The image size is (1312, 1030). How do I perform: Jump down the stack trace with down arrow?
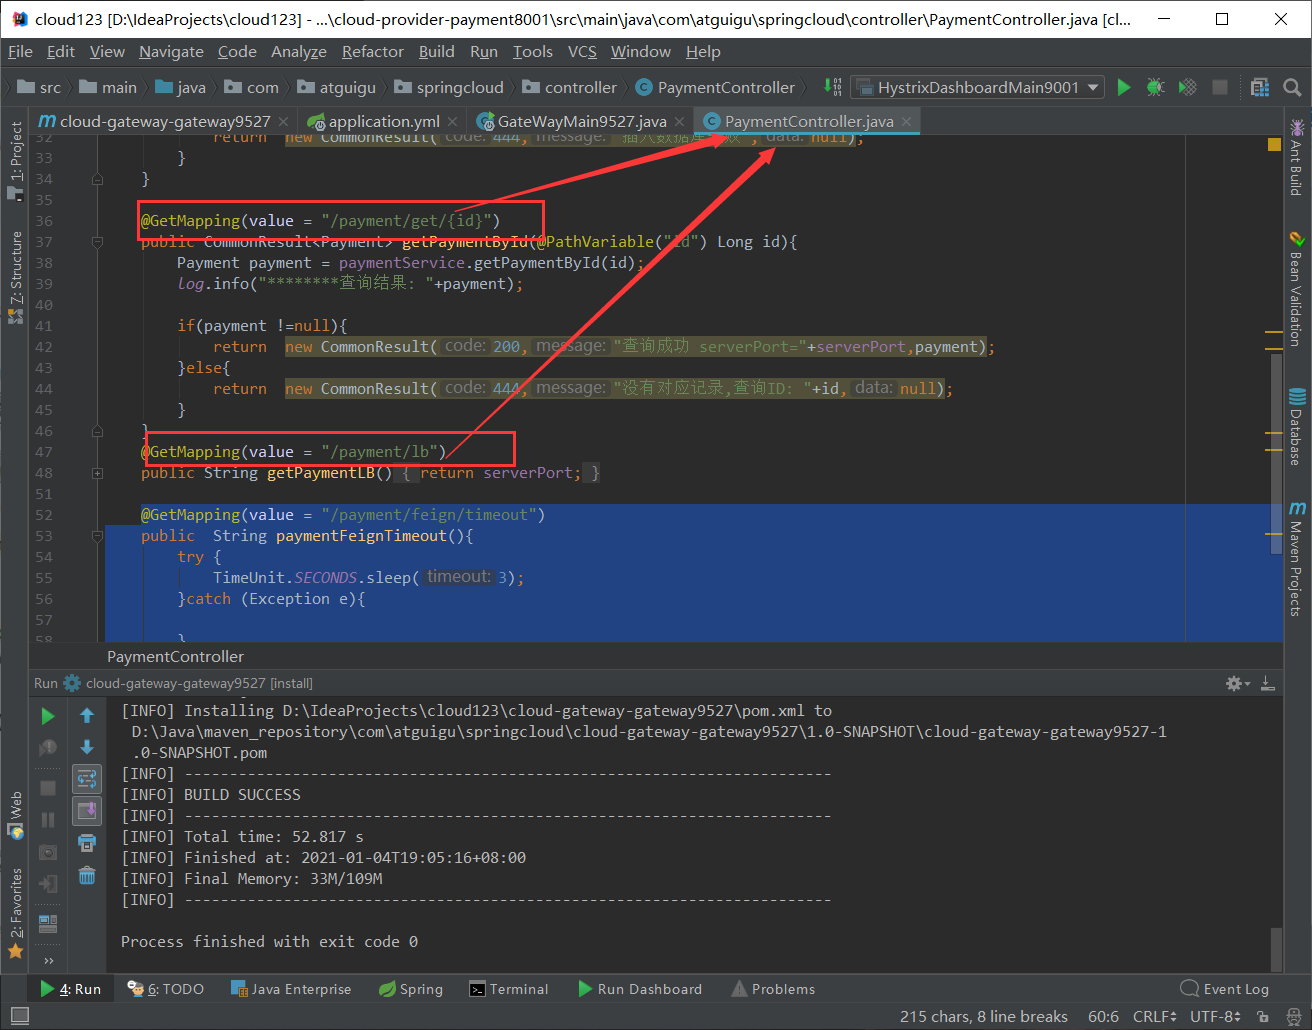(x=87, y=747)
